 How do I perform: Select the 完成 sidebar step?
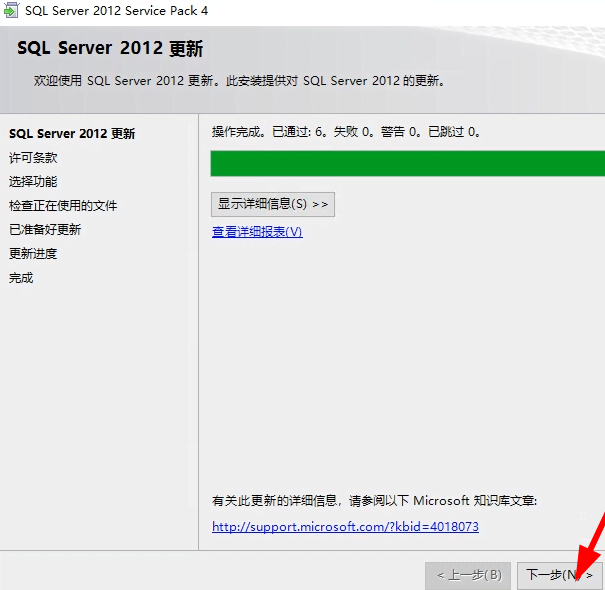click(21, 278)
